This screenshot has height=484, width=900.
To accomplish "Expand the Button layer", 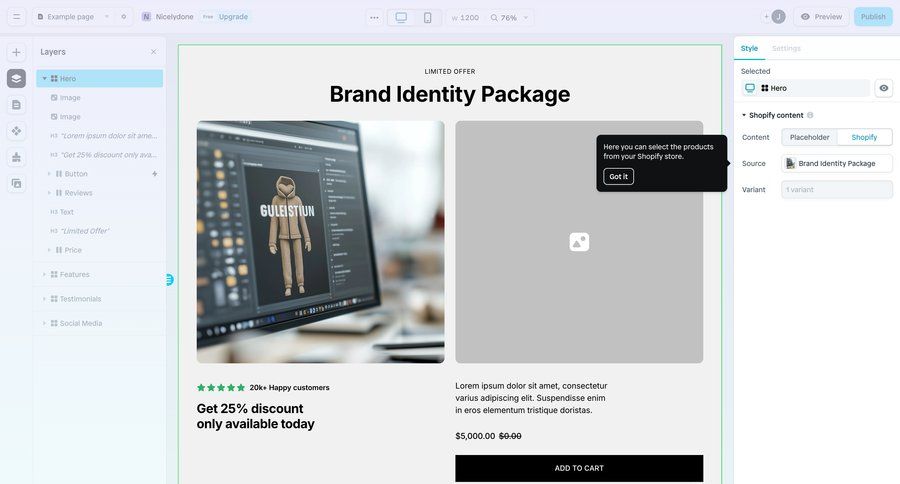I will [49, 173].
